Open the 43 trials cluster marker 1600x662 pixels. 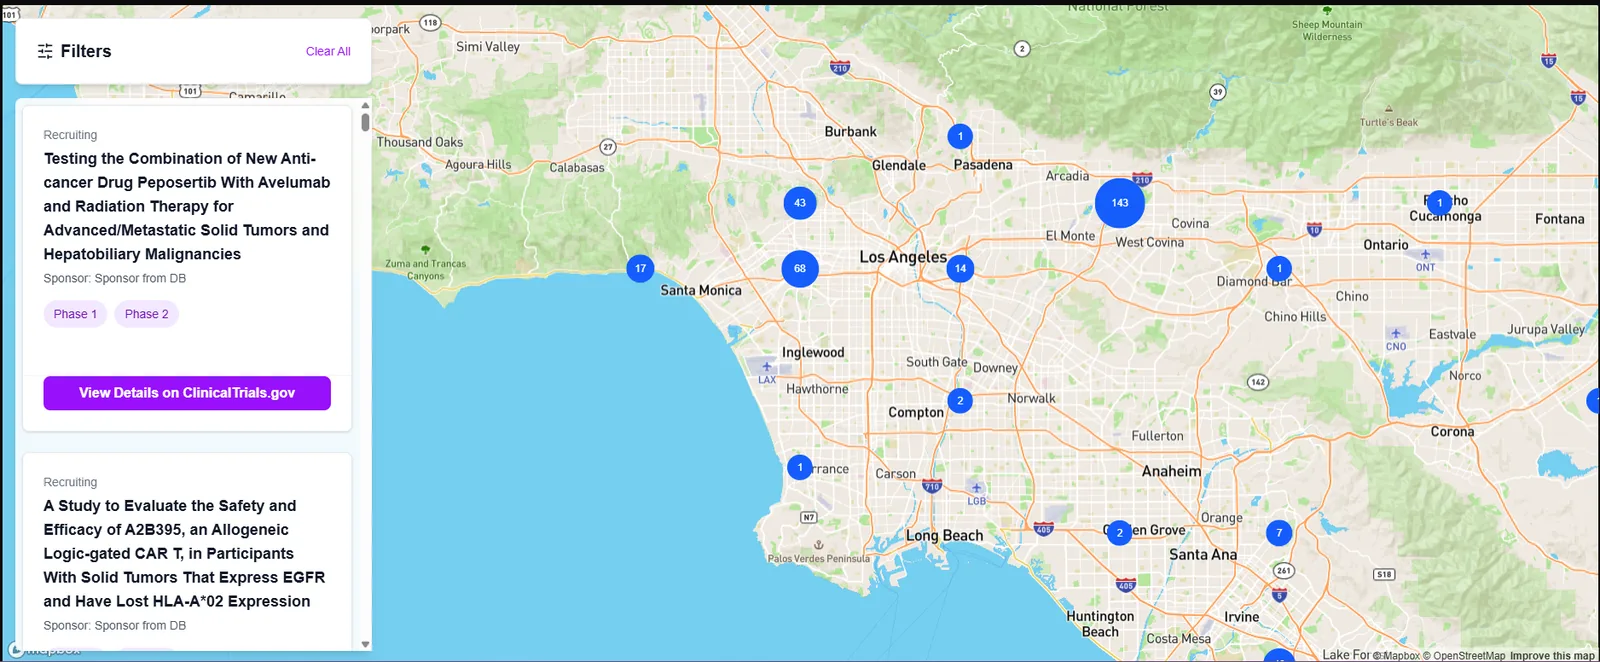click(800, 203)
